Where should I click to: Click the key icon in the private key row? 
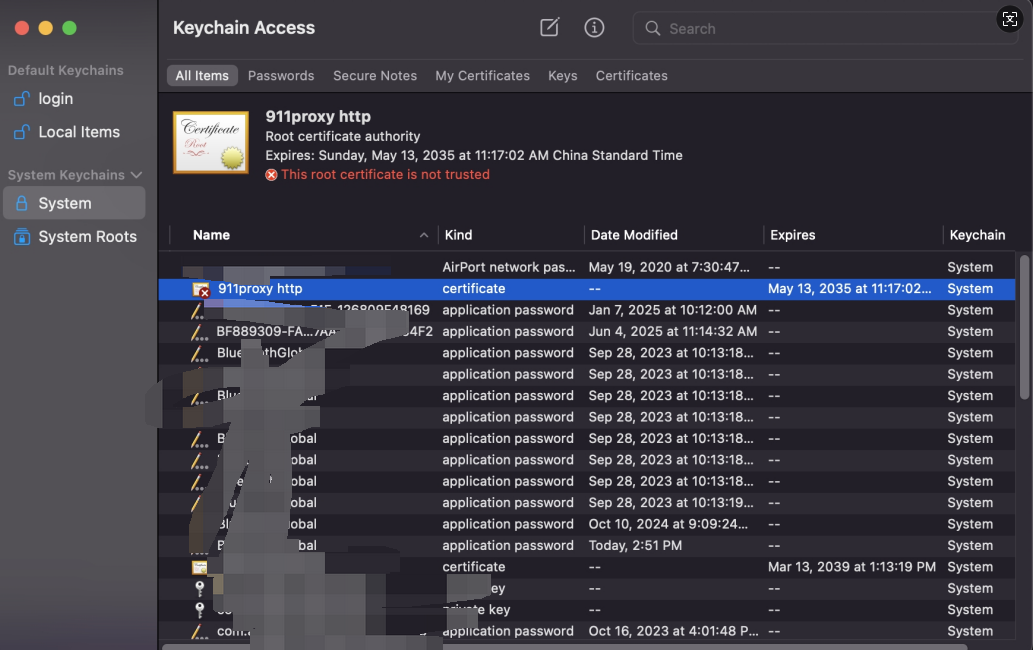tap(200, 610)
